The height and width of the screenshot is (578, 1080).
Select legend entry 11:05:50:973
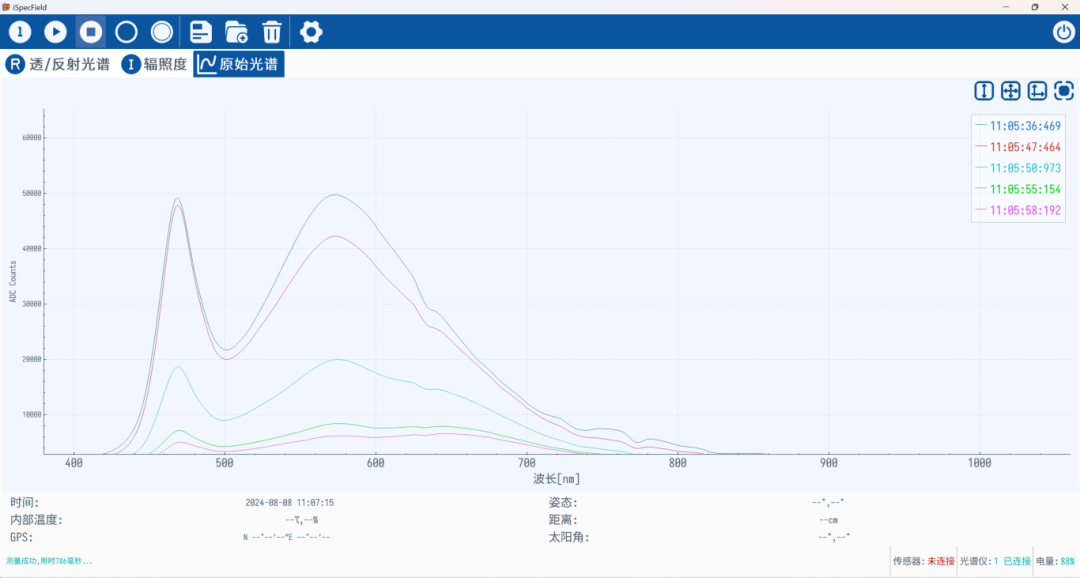pyautogui.click(x=1018, y=168)
